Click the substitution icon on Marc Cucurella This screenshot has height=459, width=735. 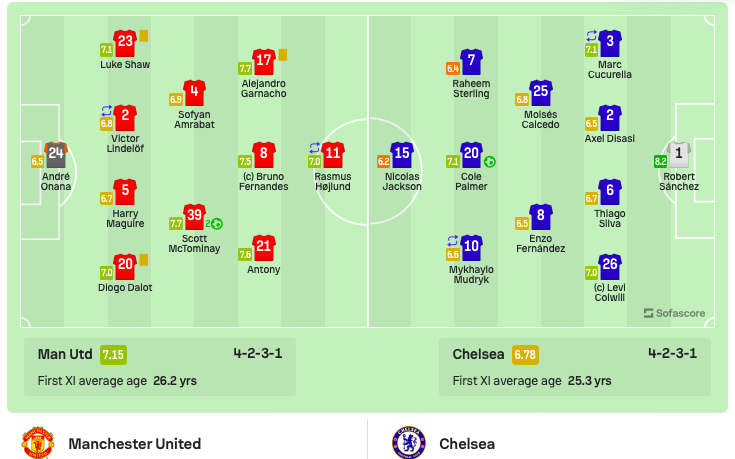(x=592, y=36)
